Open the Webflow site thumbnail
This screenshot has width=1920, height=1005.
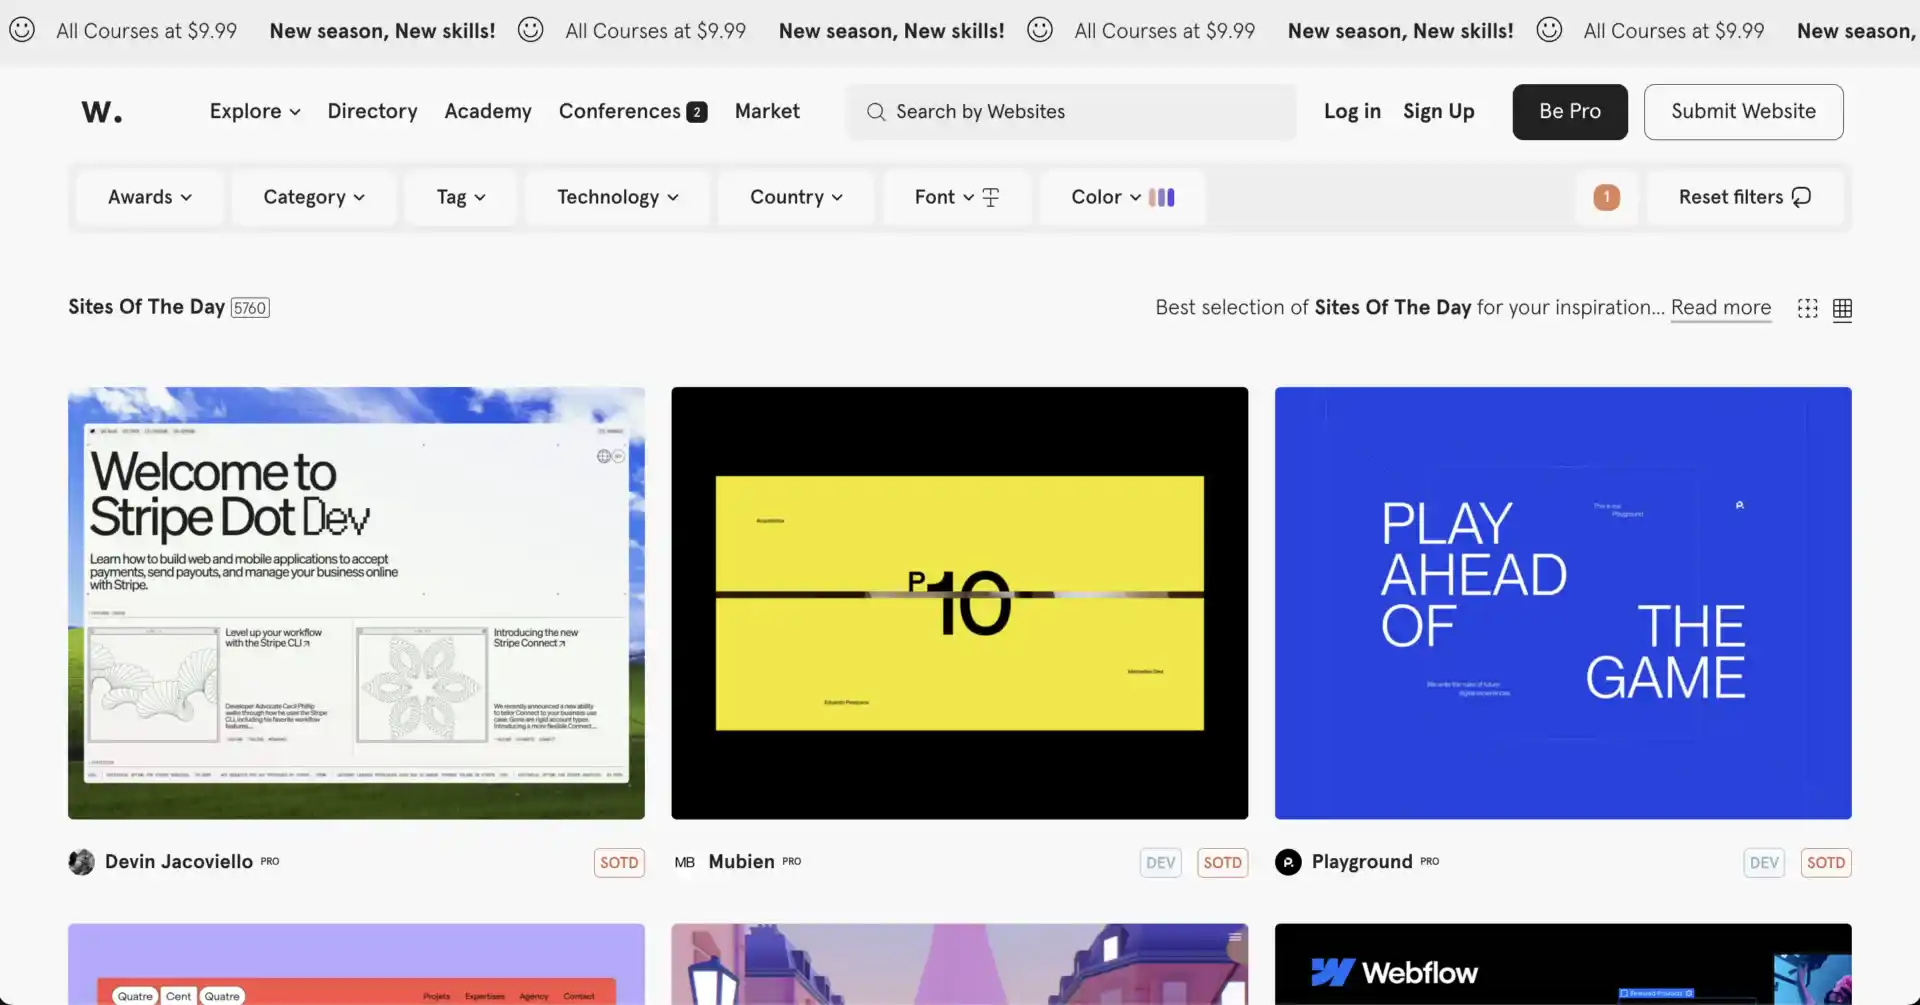tap(1563, 964)
